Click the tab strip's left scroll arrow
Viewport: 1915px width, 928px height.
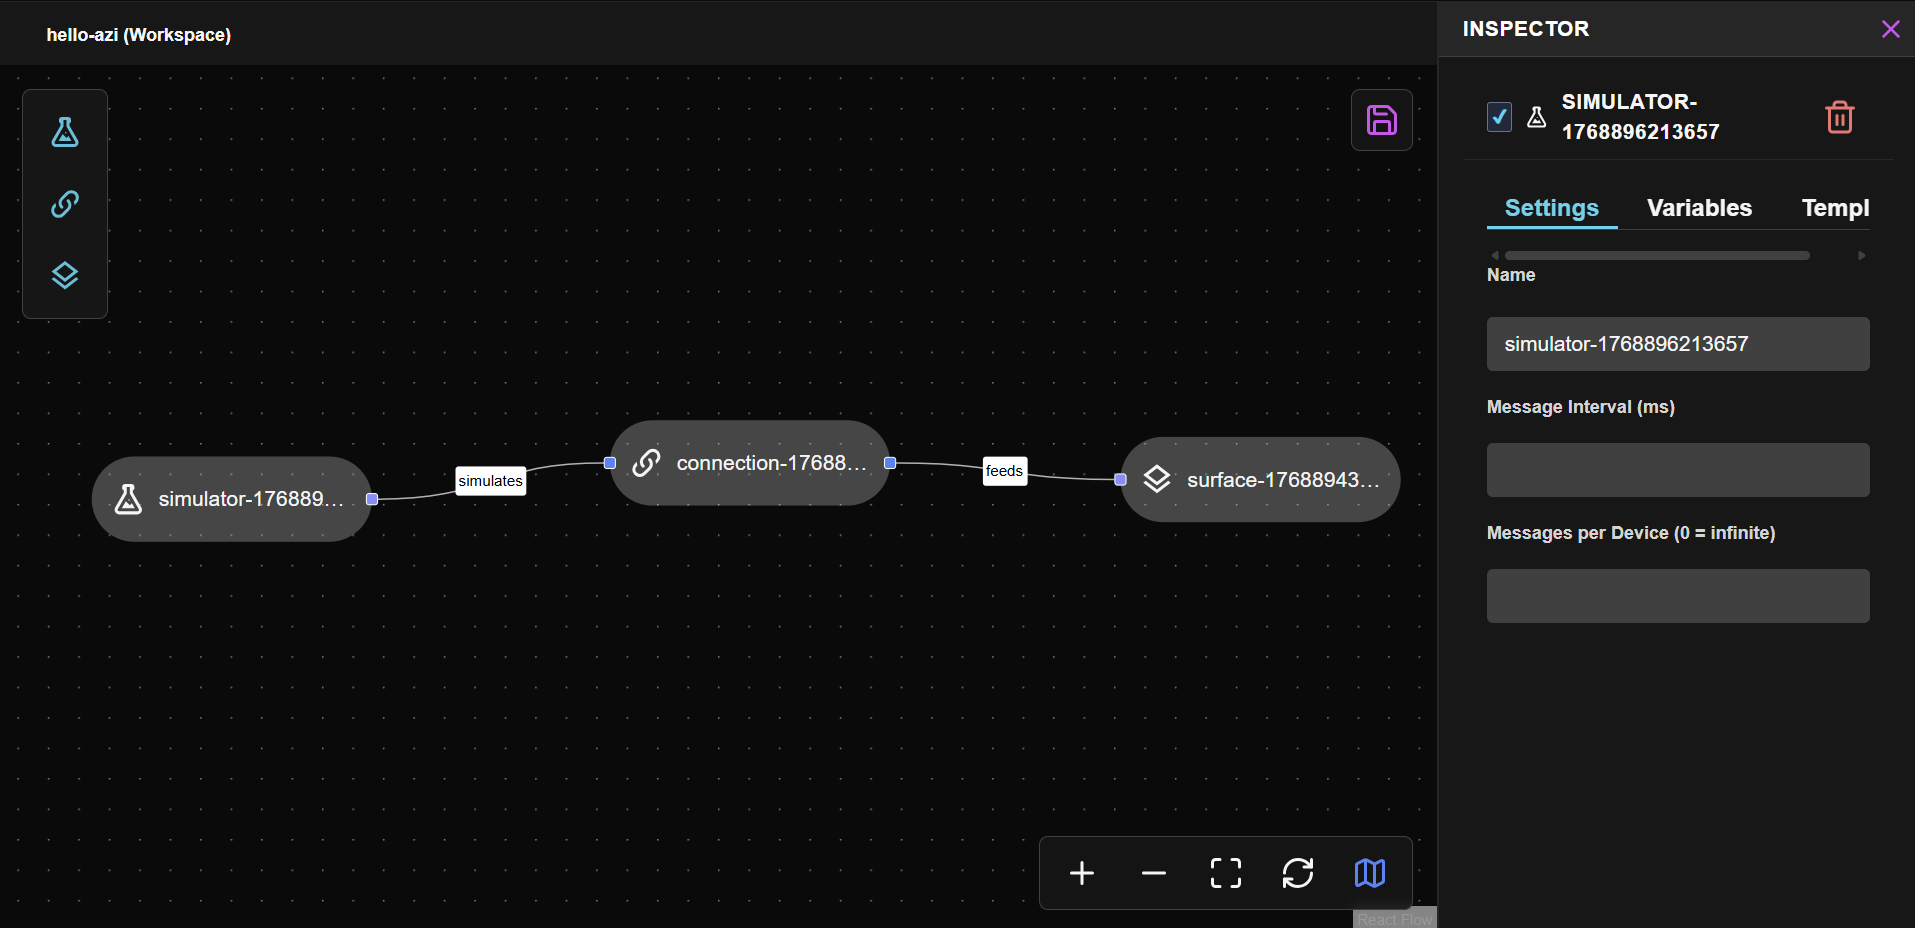(x=1495, y=256)
